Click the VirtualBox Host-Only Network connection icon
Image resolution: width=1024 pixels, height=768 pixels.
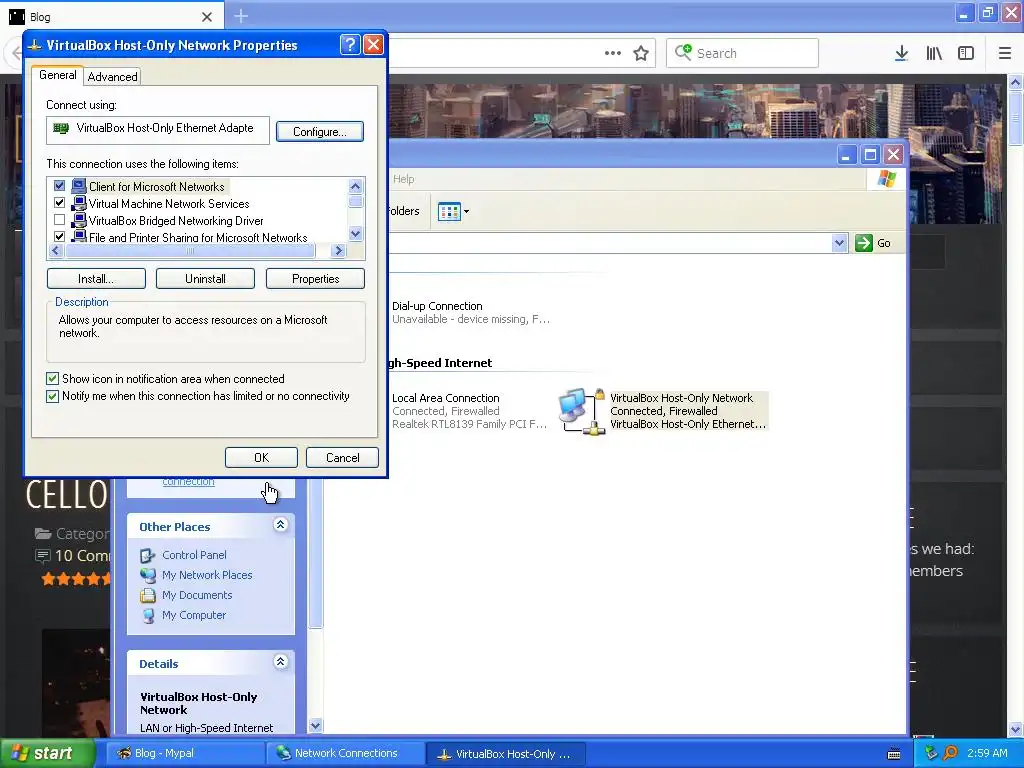coord(582,411)
